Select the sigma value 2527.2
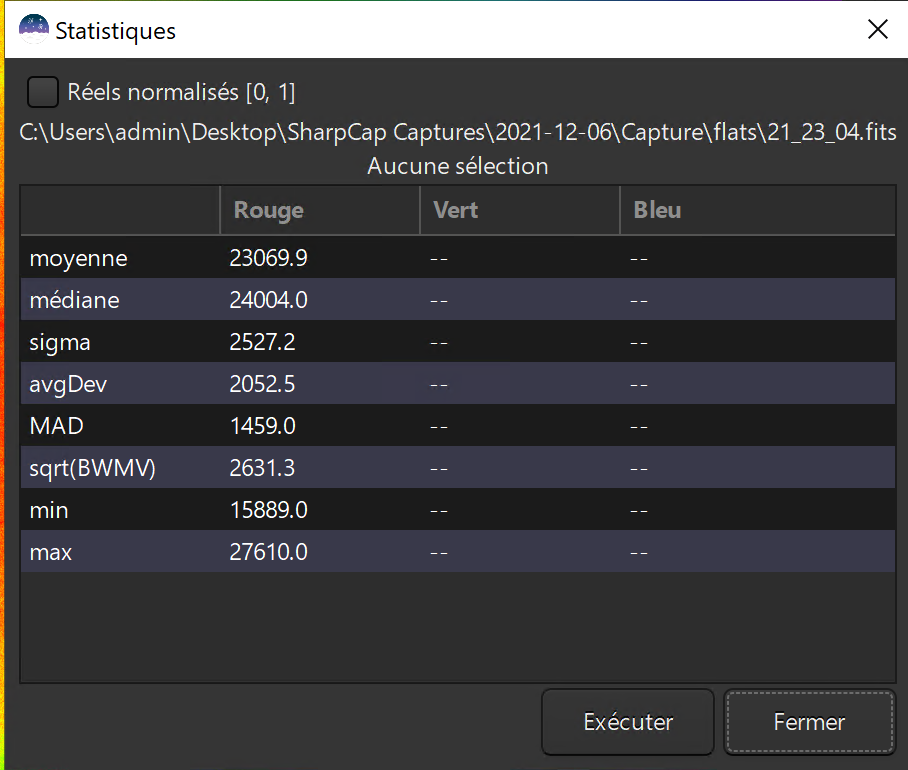The image size is (908, 770). click(x=262, y=342)
